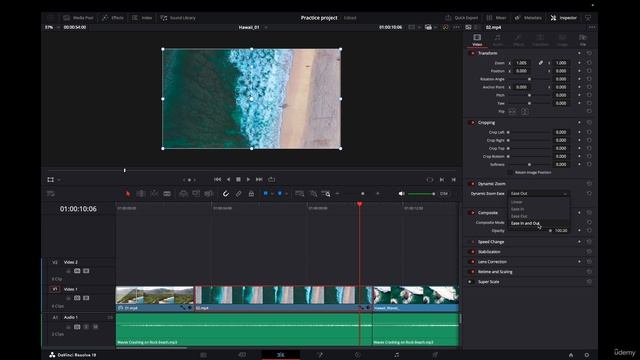
Task: Toggle the magnet Snapping icon
Action: (226, 193)
